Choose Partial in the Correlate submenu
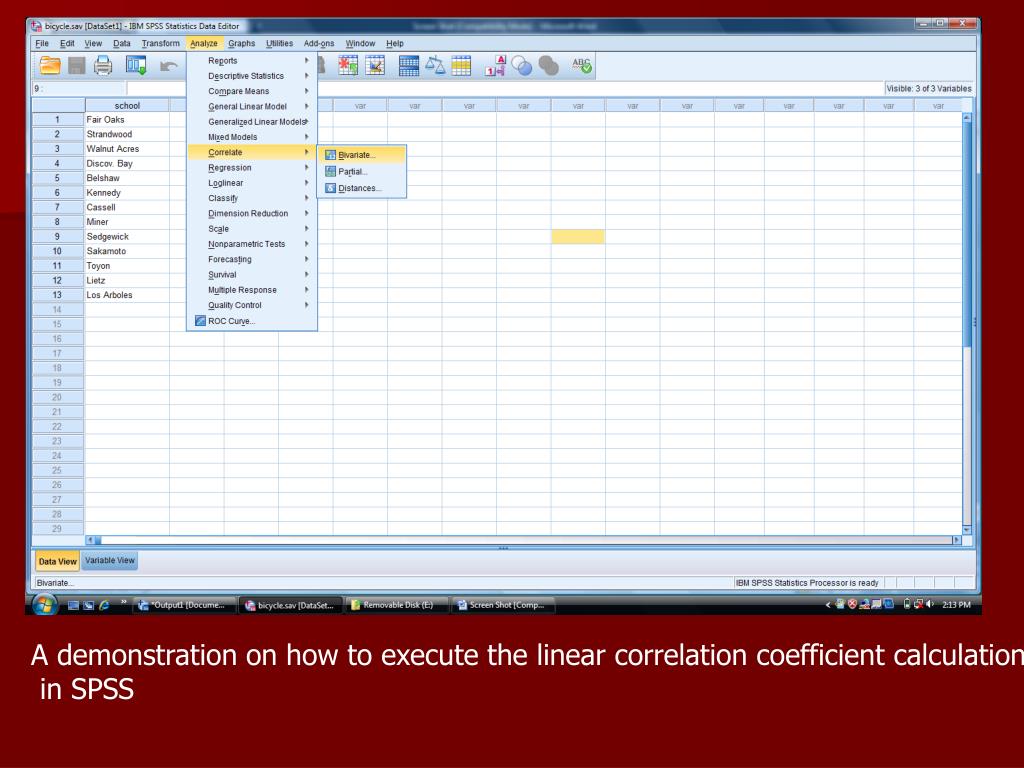 click(x=362, y=171)
